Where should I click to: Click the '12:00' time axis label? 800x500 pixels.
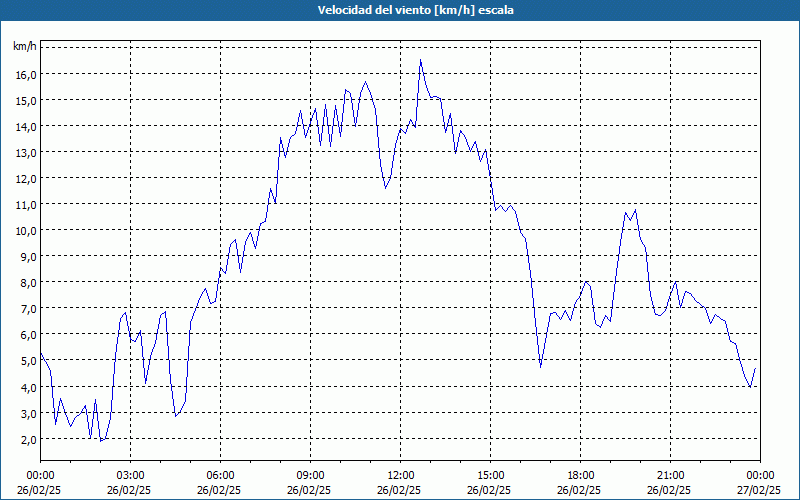point(401,476)
